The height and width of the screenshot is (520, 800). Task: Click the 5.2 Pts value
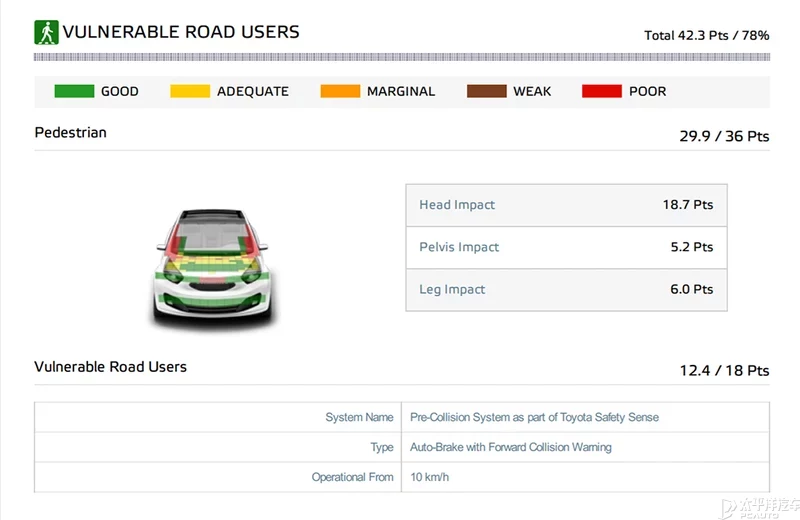click(692, 247)
